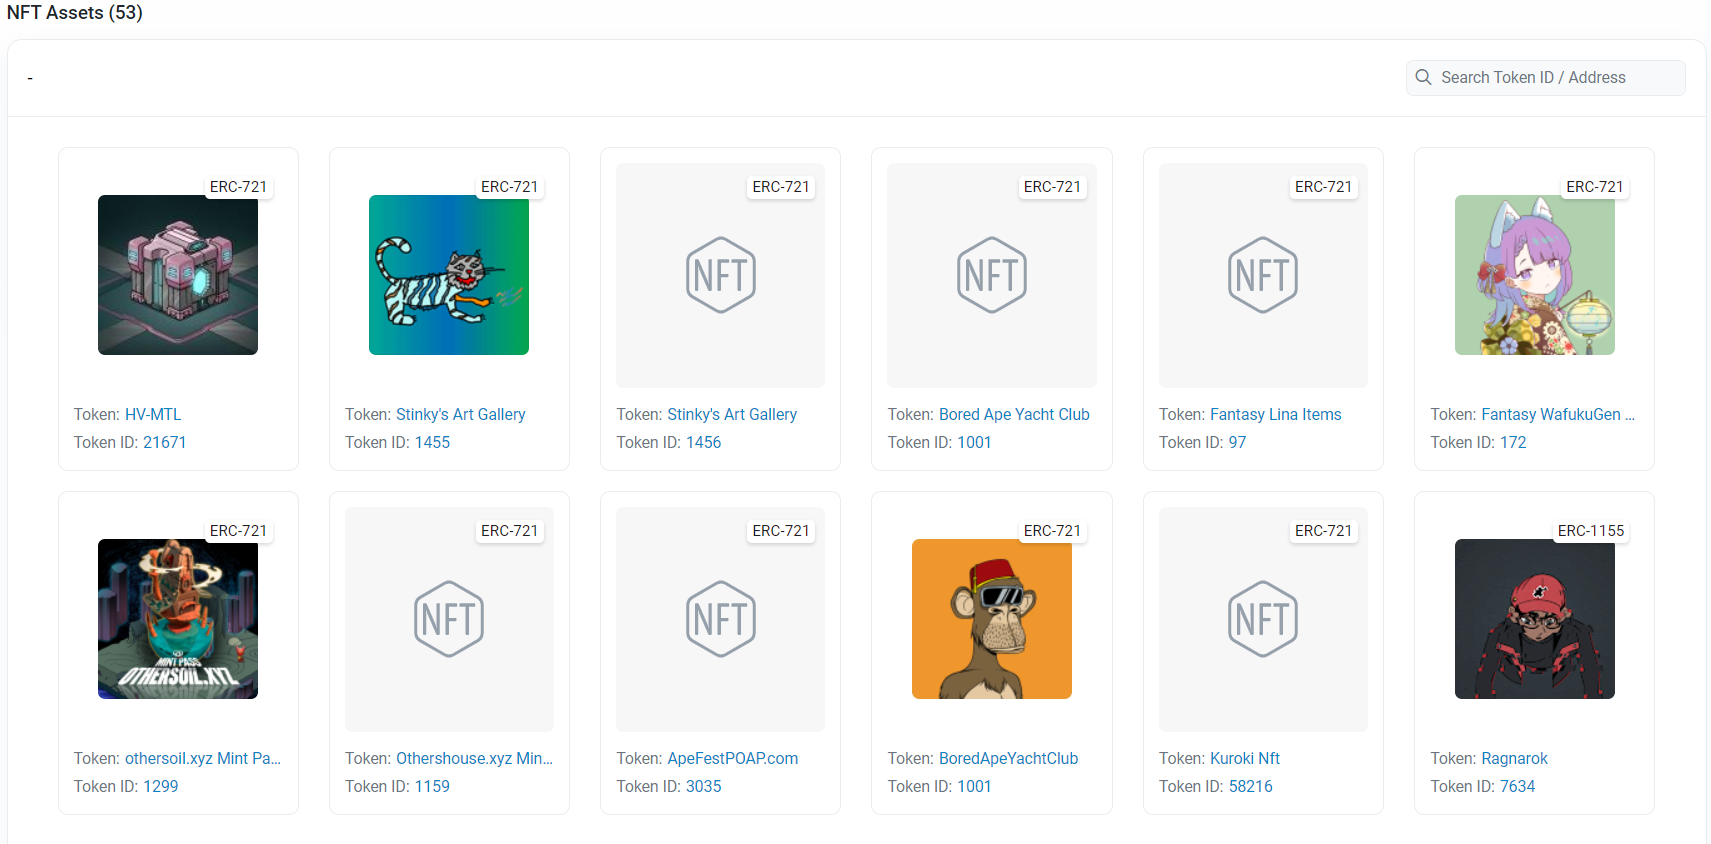Open the ApeFestPOAP.com token link

coord(733,758)
